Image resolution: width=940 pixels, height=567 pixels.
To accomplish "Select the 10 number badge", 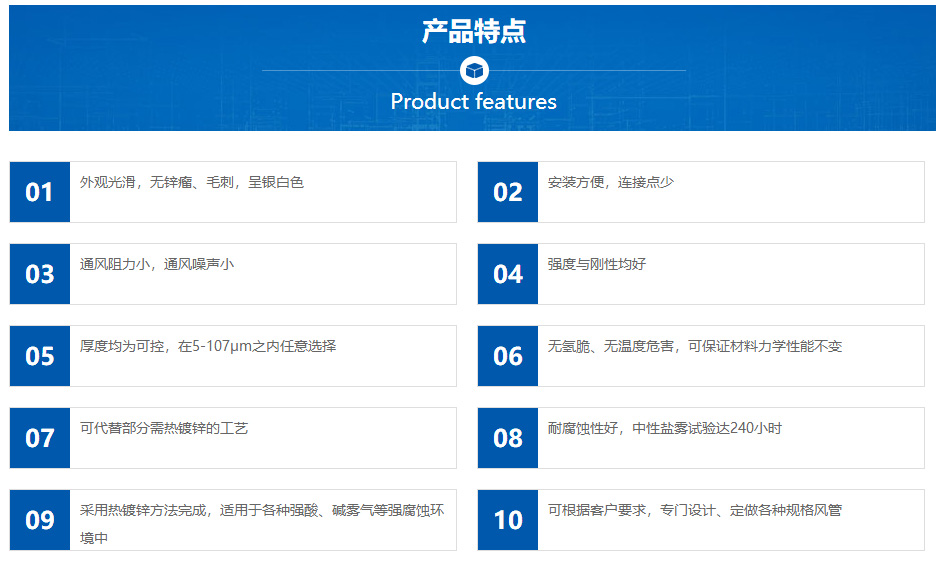I will point(508,520).
